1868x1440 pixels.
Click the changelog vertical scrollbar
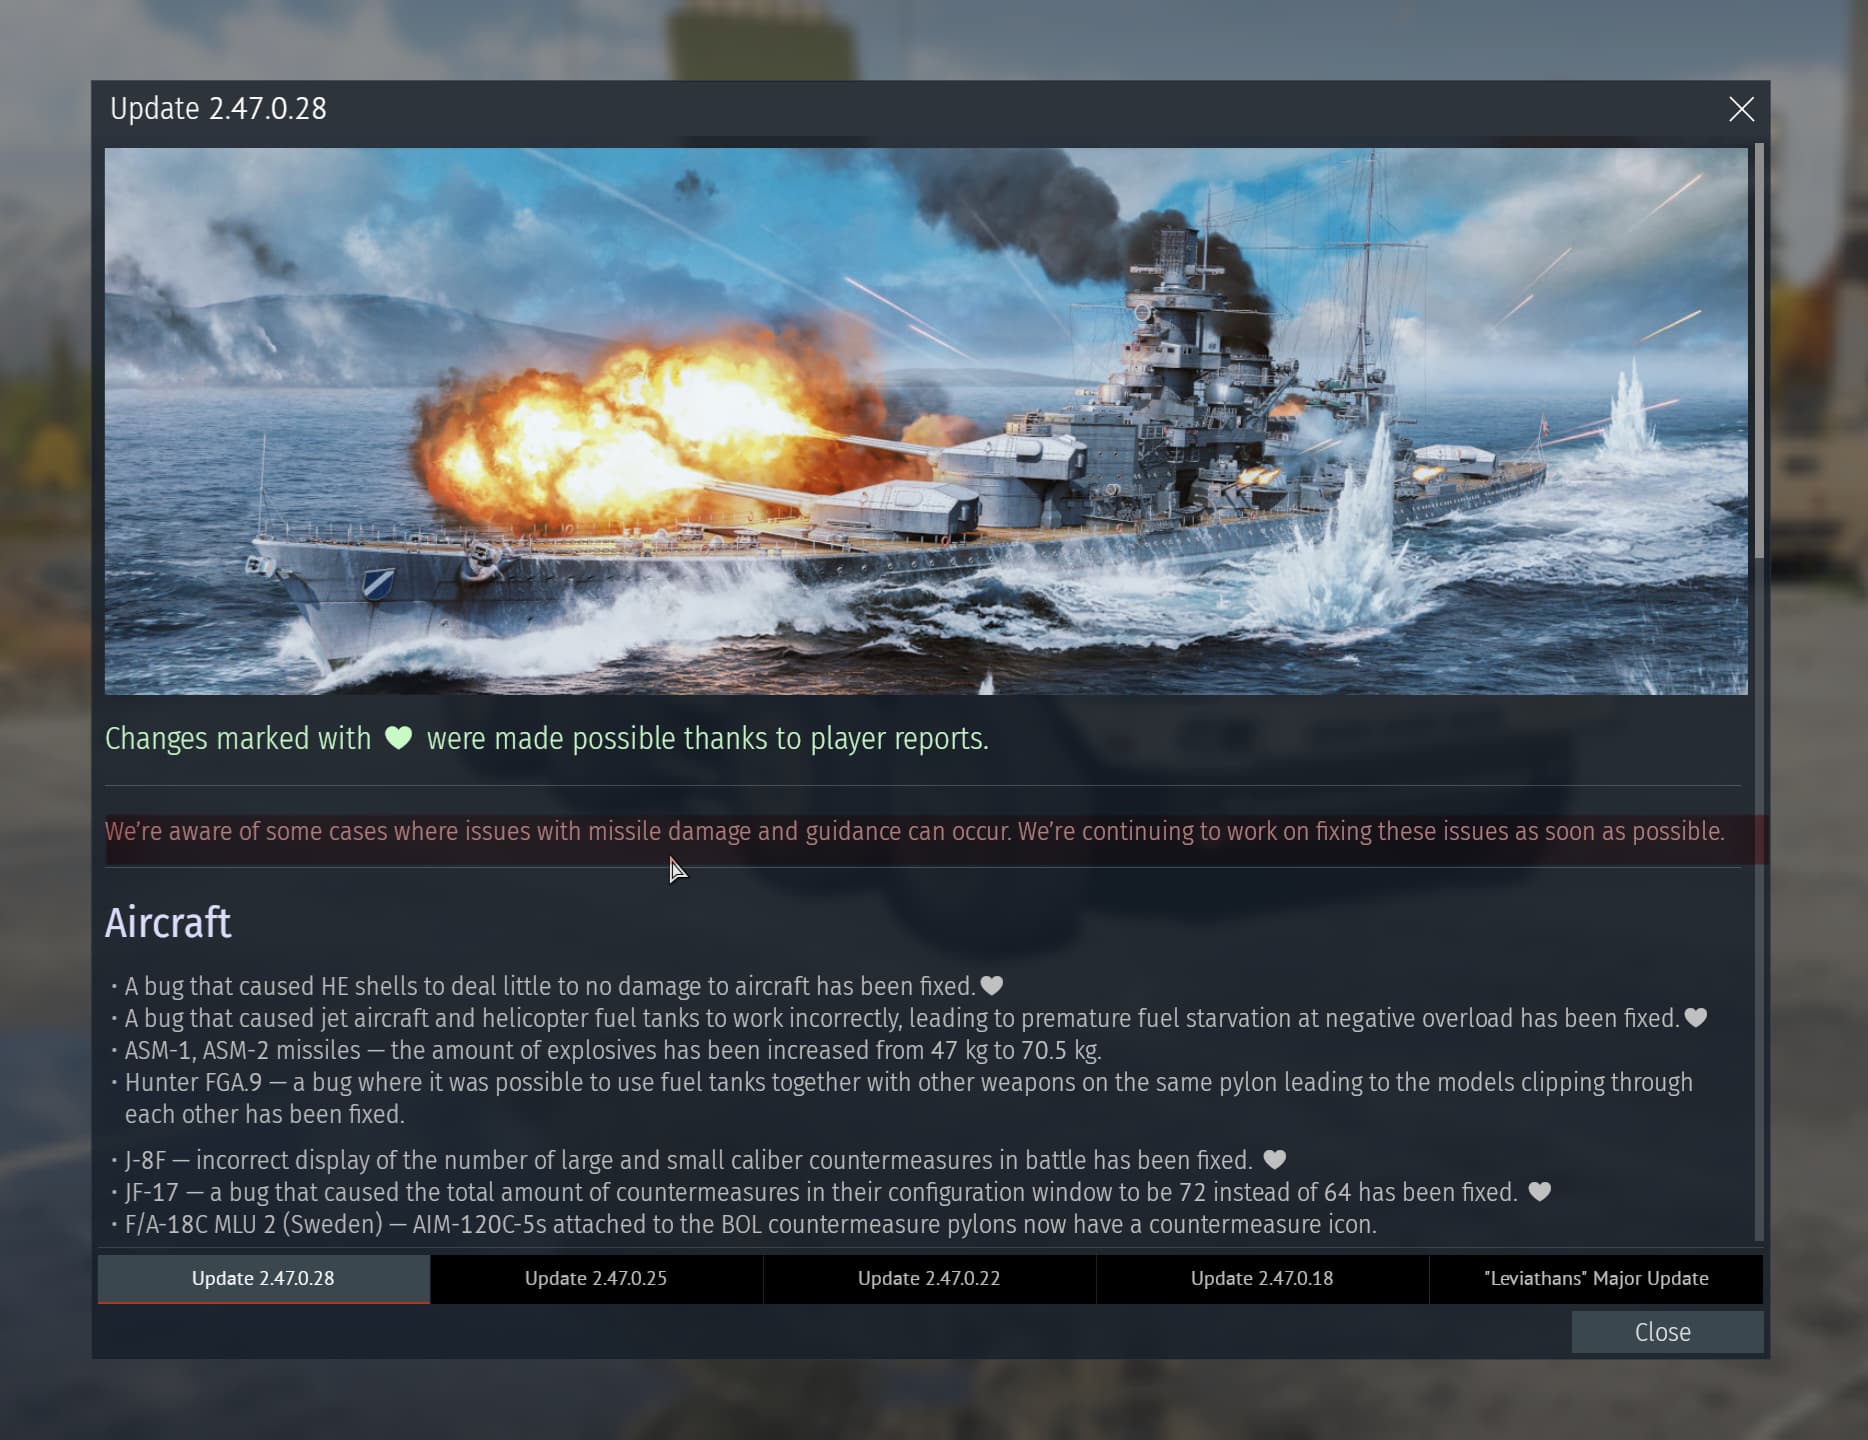(1759, 350)
